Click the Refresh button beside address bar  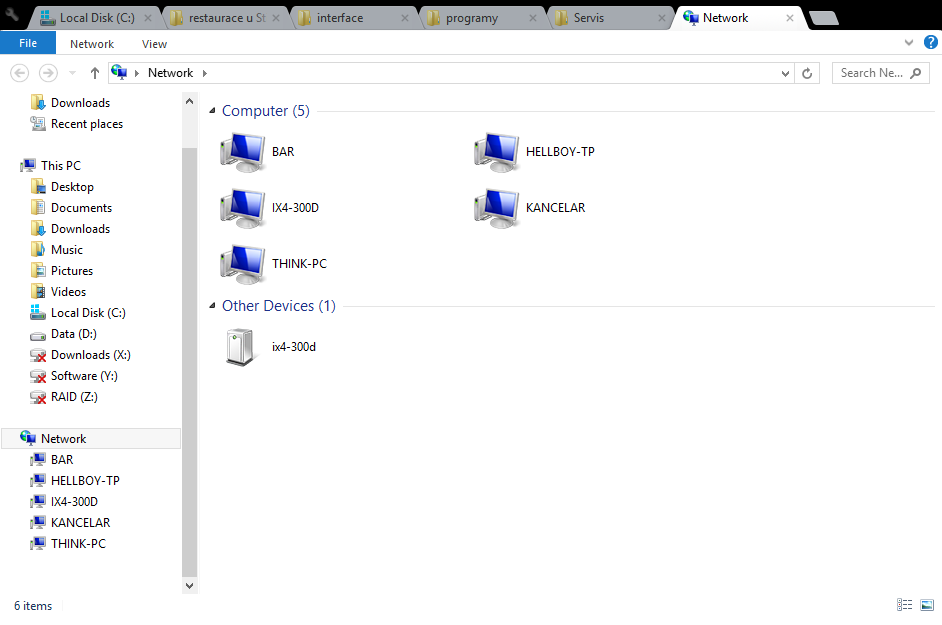pyautogui.click(x=809, y=73)
